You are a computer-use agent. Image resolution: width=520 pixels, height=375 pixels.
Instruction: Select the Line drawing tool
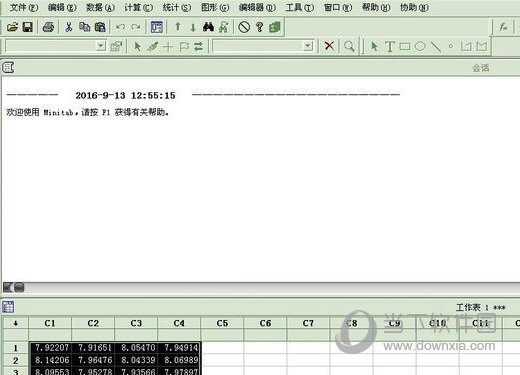[x=435, y=47]
